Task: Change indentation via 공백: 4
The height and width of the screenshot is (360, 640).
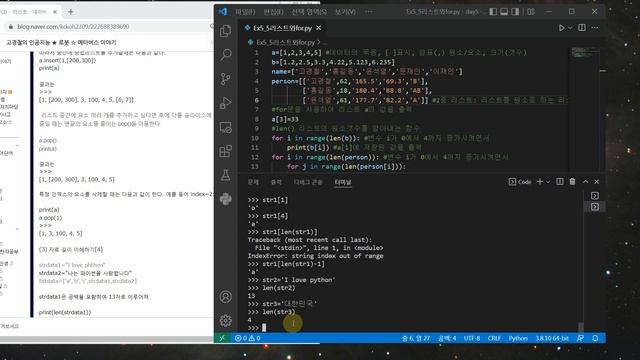Action: pyautogui.click(x=447, y=338)
